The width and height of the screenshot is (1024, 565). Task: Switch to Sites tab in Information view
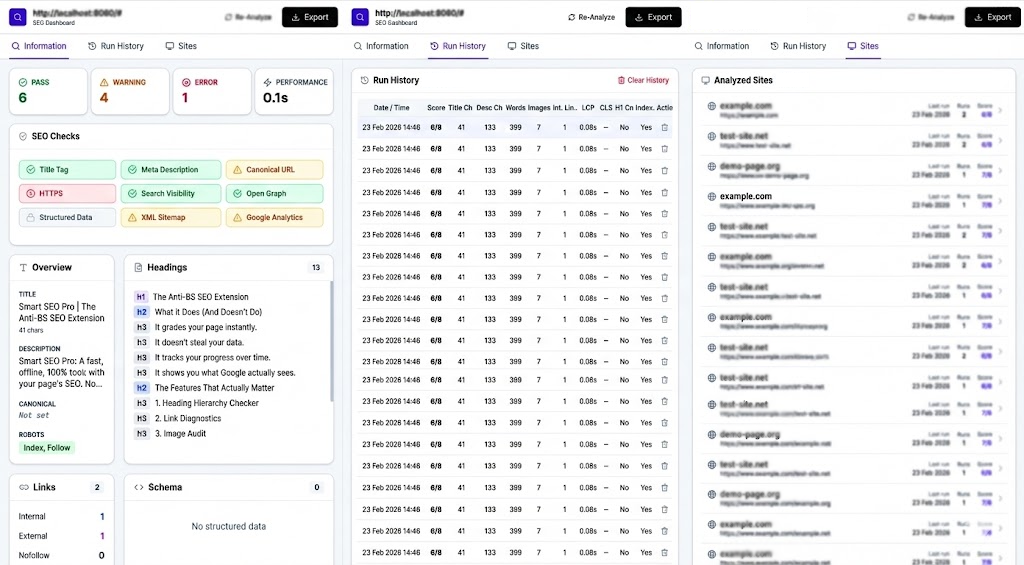(x=181, y=46)
